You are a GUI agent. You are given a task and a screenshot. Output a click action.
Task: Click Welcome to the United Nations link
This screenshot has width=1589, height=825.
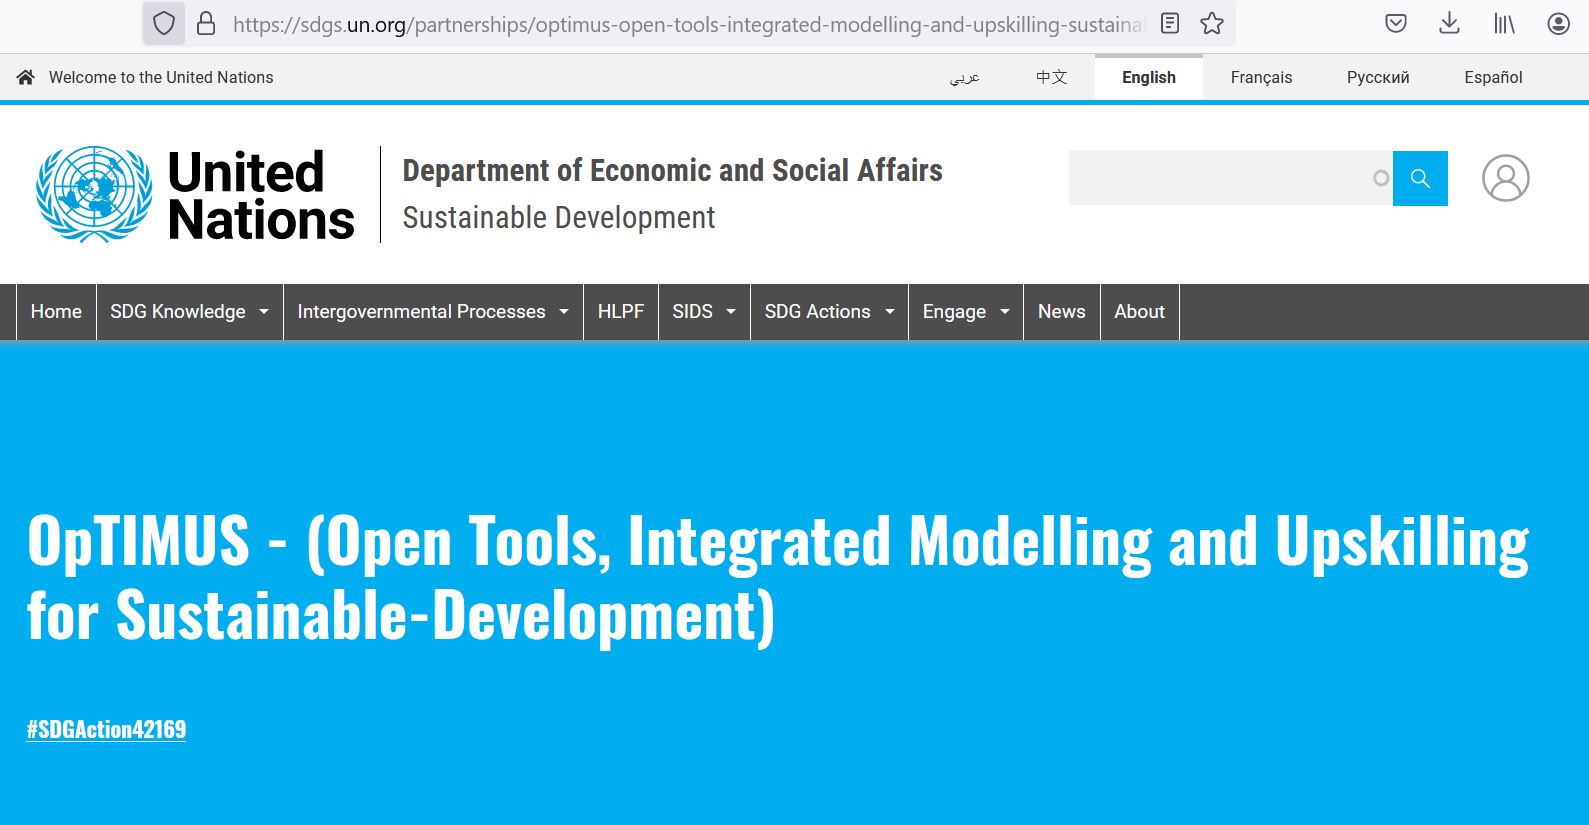coord(160,78)
